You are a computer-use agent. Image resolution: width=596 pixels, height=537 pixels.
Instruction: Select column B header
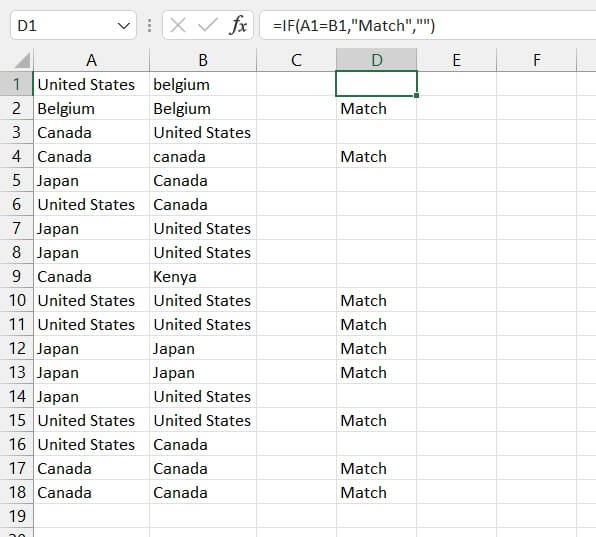203,60
